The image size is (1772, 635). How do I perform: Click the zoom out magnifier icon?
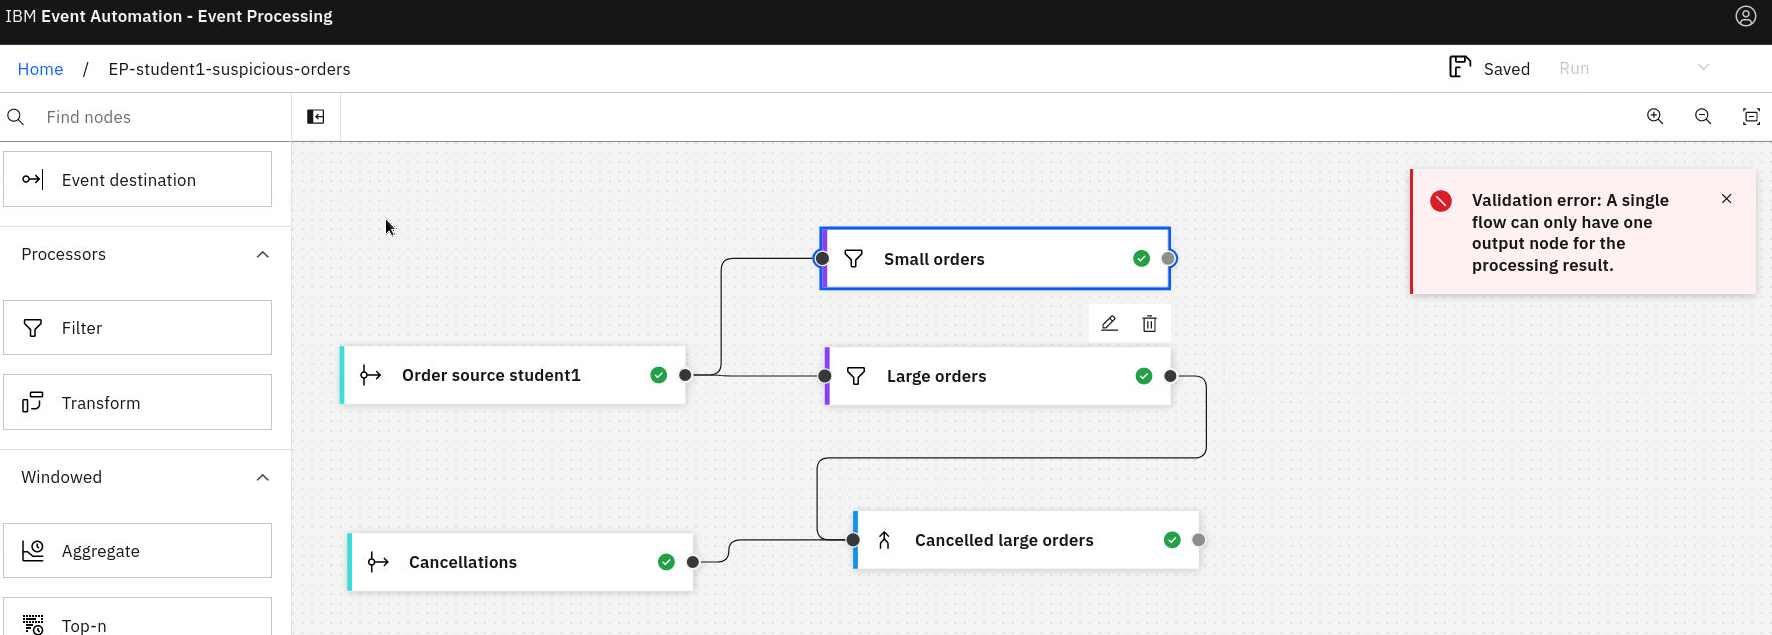tap(1703, 117)
